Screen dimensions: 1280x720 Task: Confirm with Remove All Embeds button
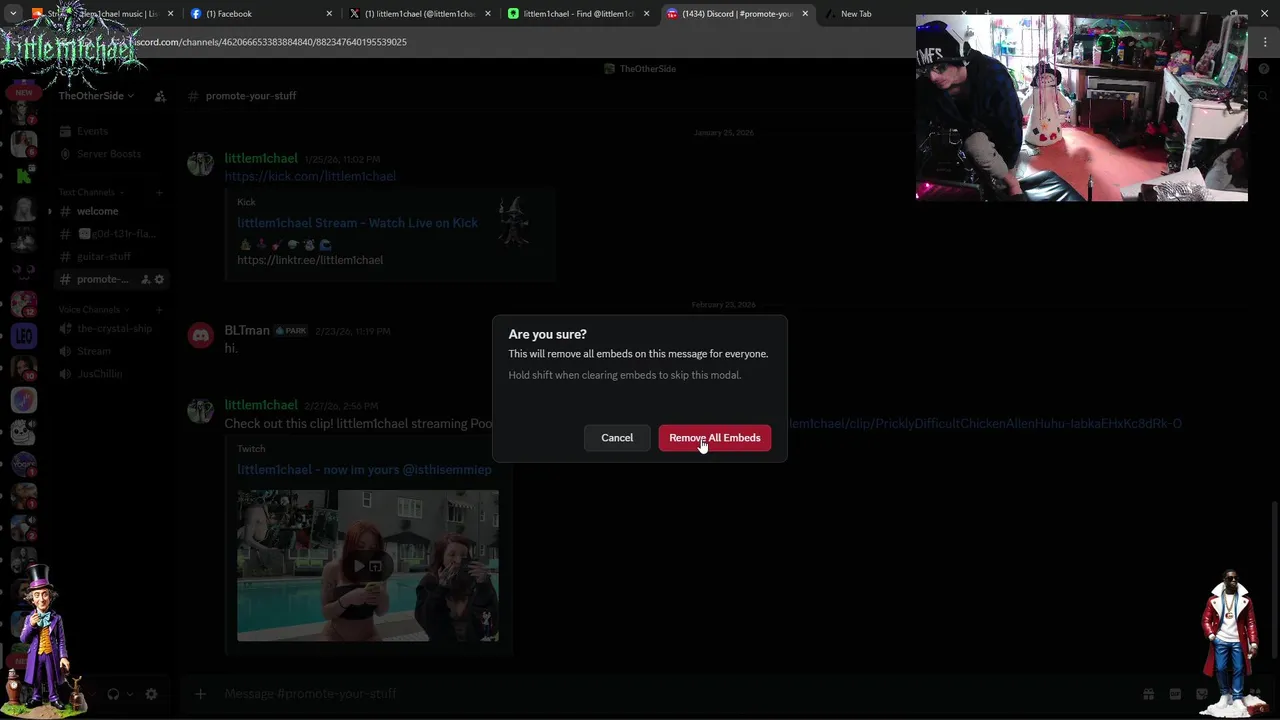714,438
